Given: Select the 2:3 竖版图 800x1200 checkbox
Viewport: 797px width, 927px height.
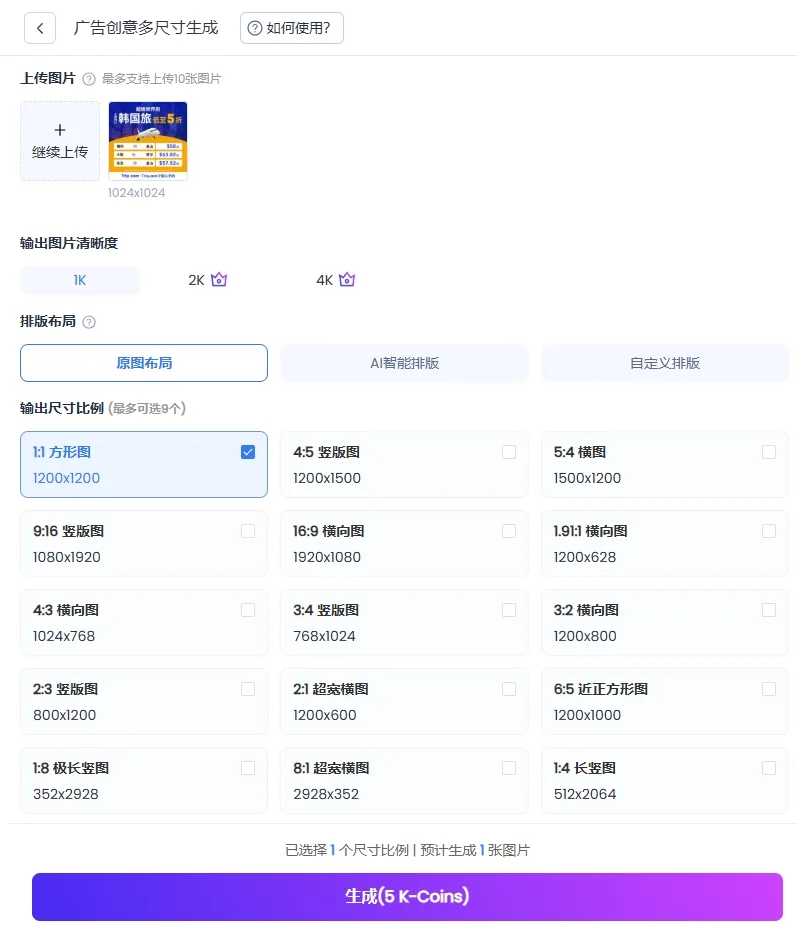Looking at the screenshot, I should click(x=248, y=689).
